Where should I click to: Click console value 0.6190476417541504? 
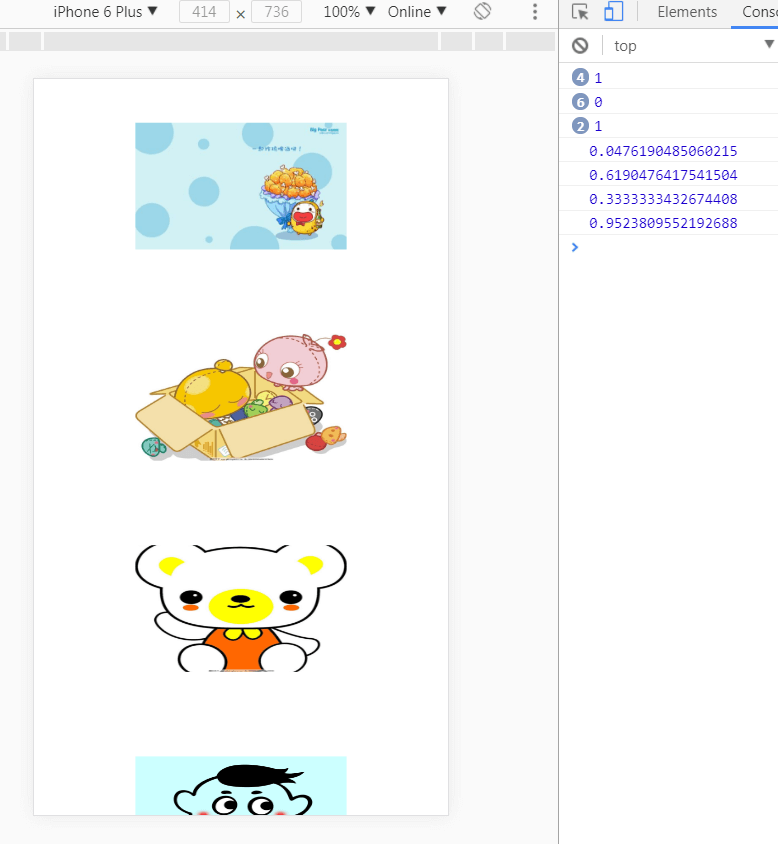click(663, 175)
